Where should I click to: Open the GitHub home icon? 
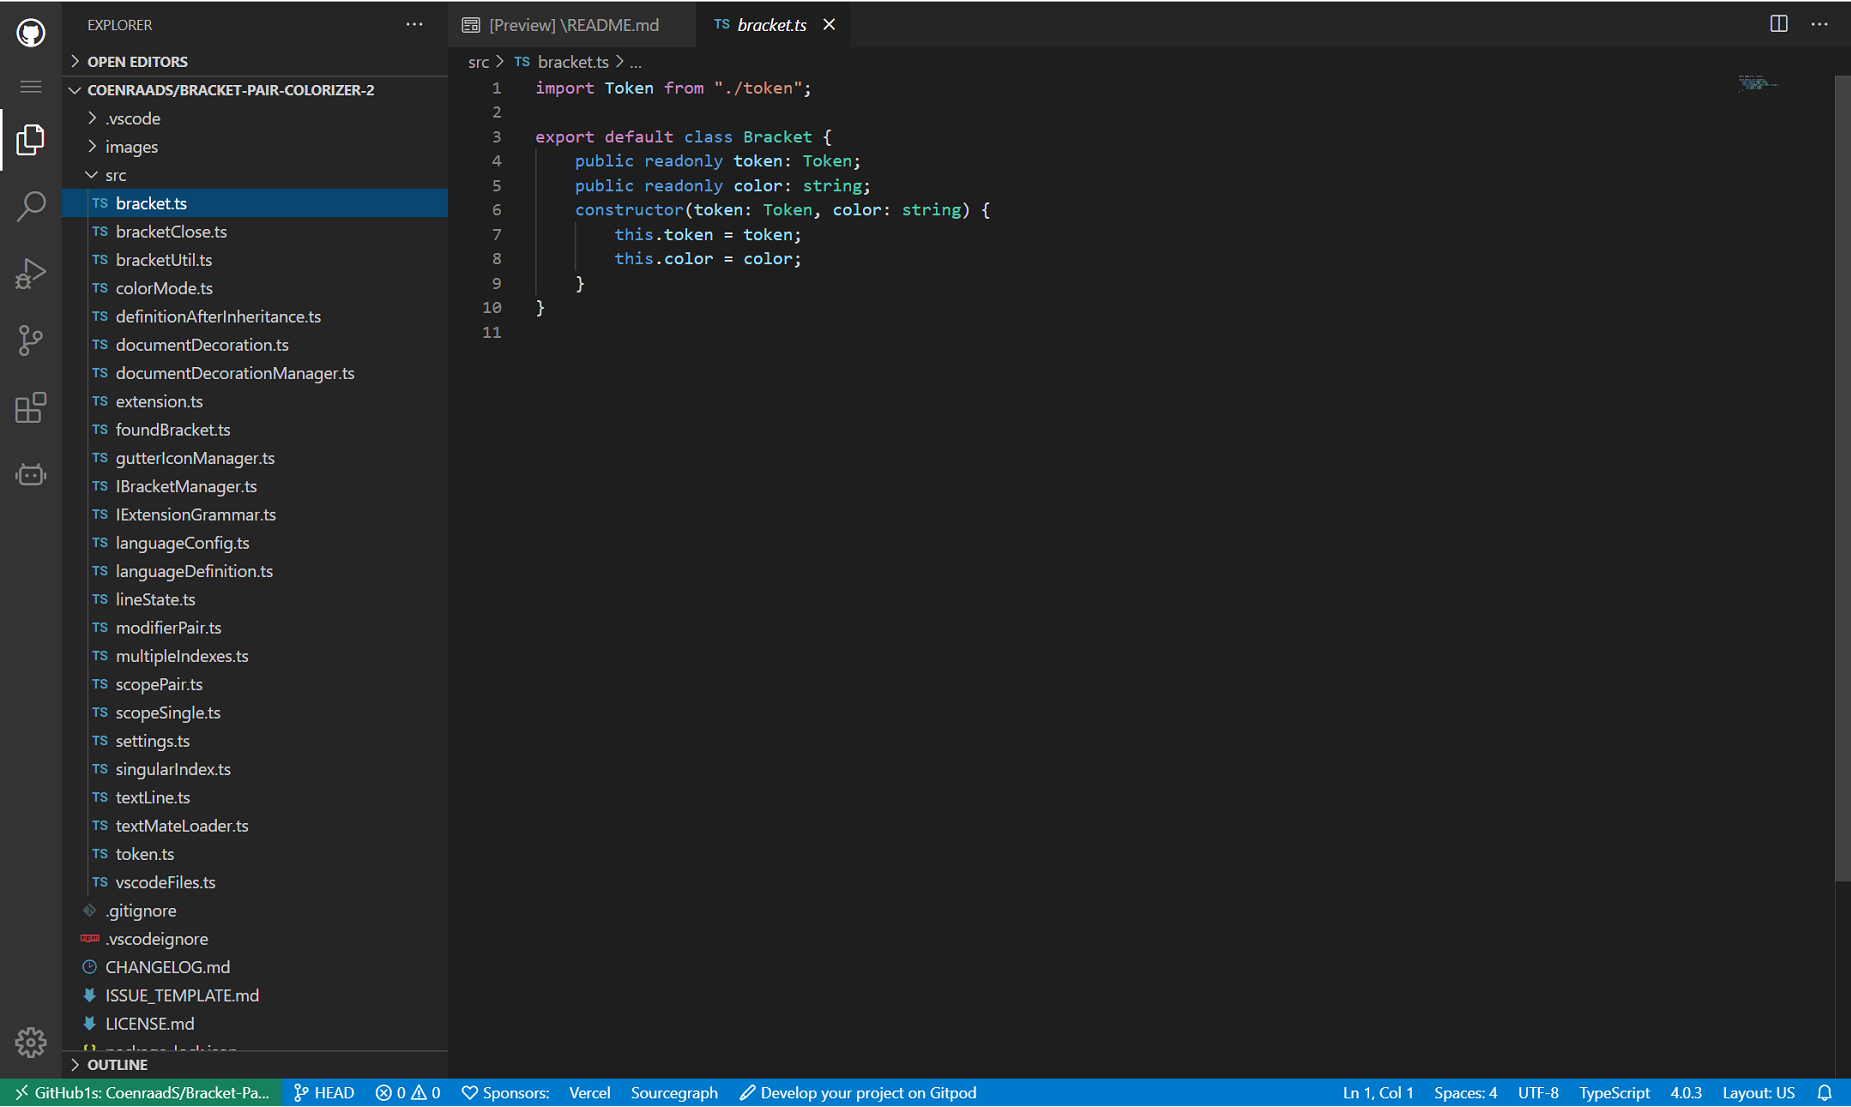(x=31, y=32)
